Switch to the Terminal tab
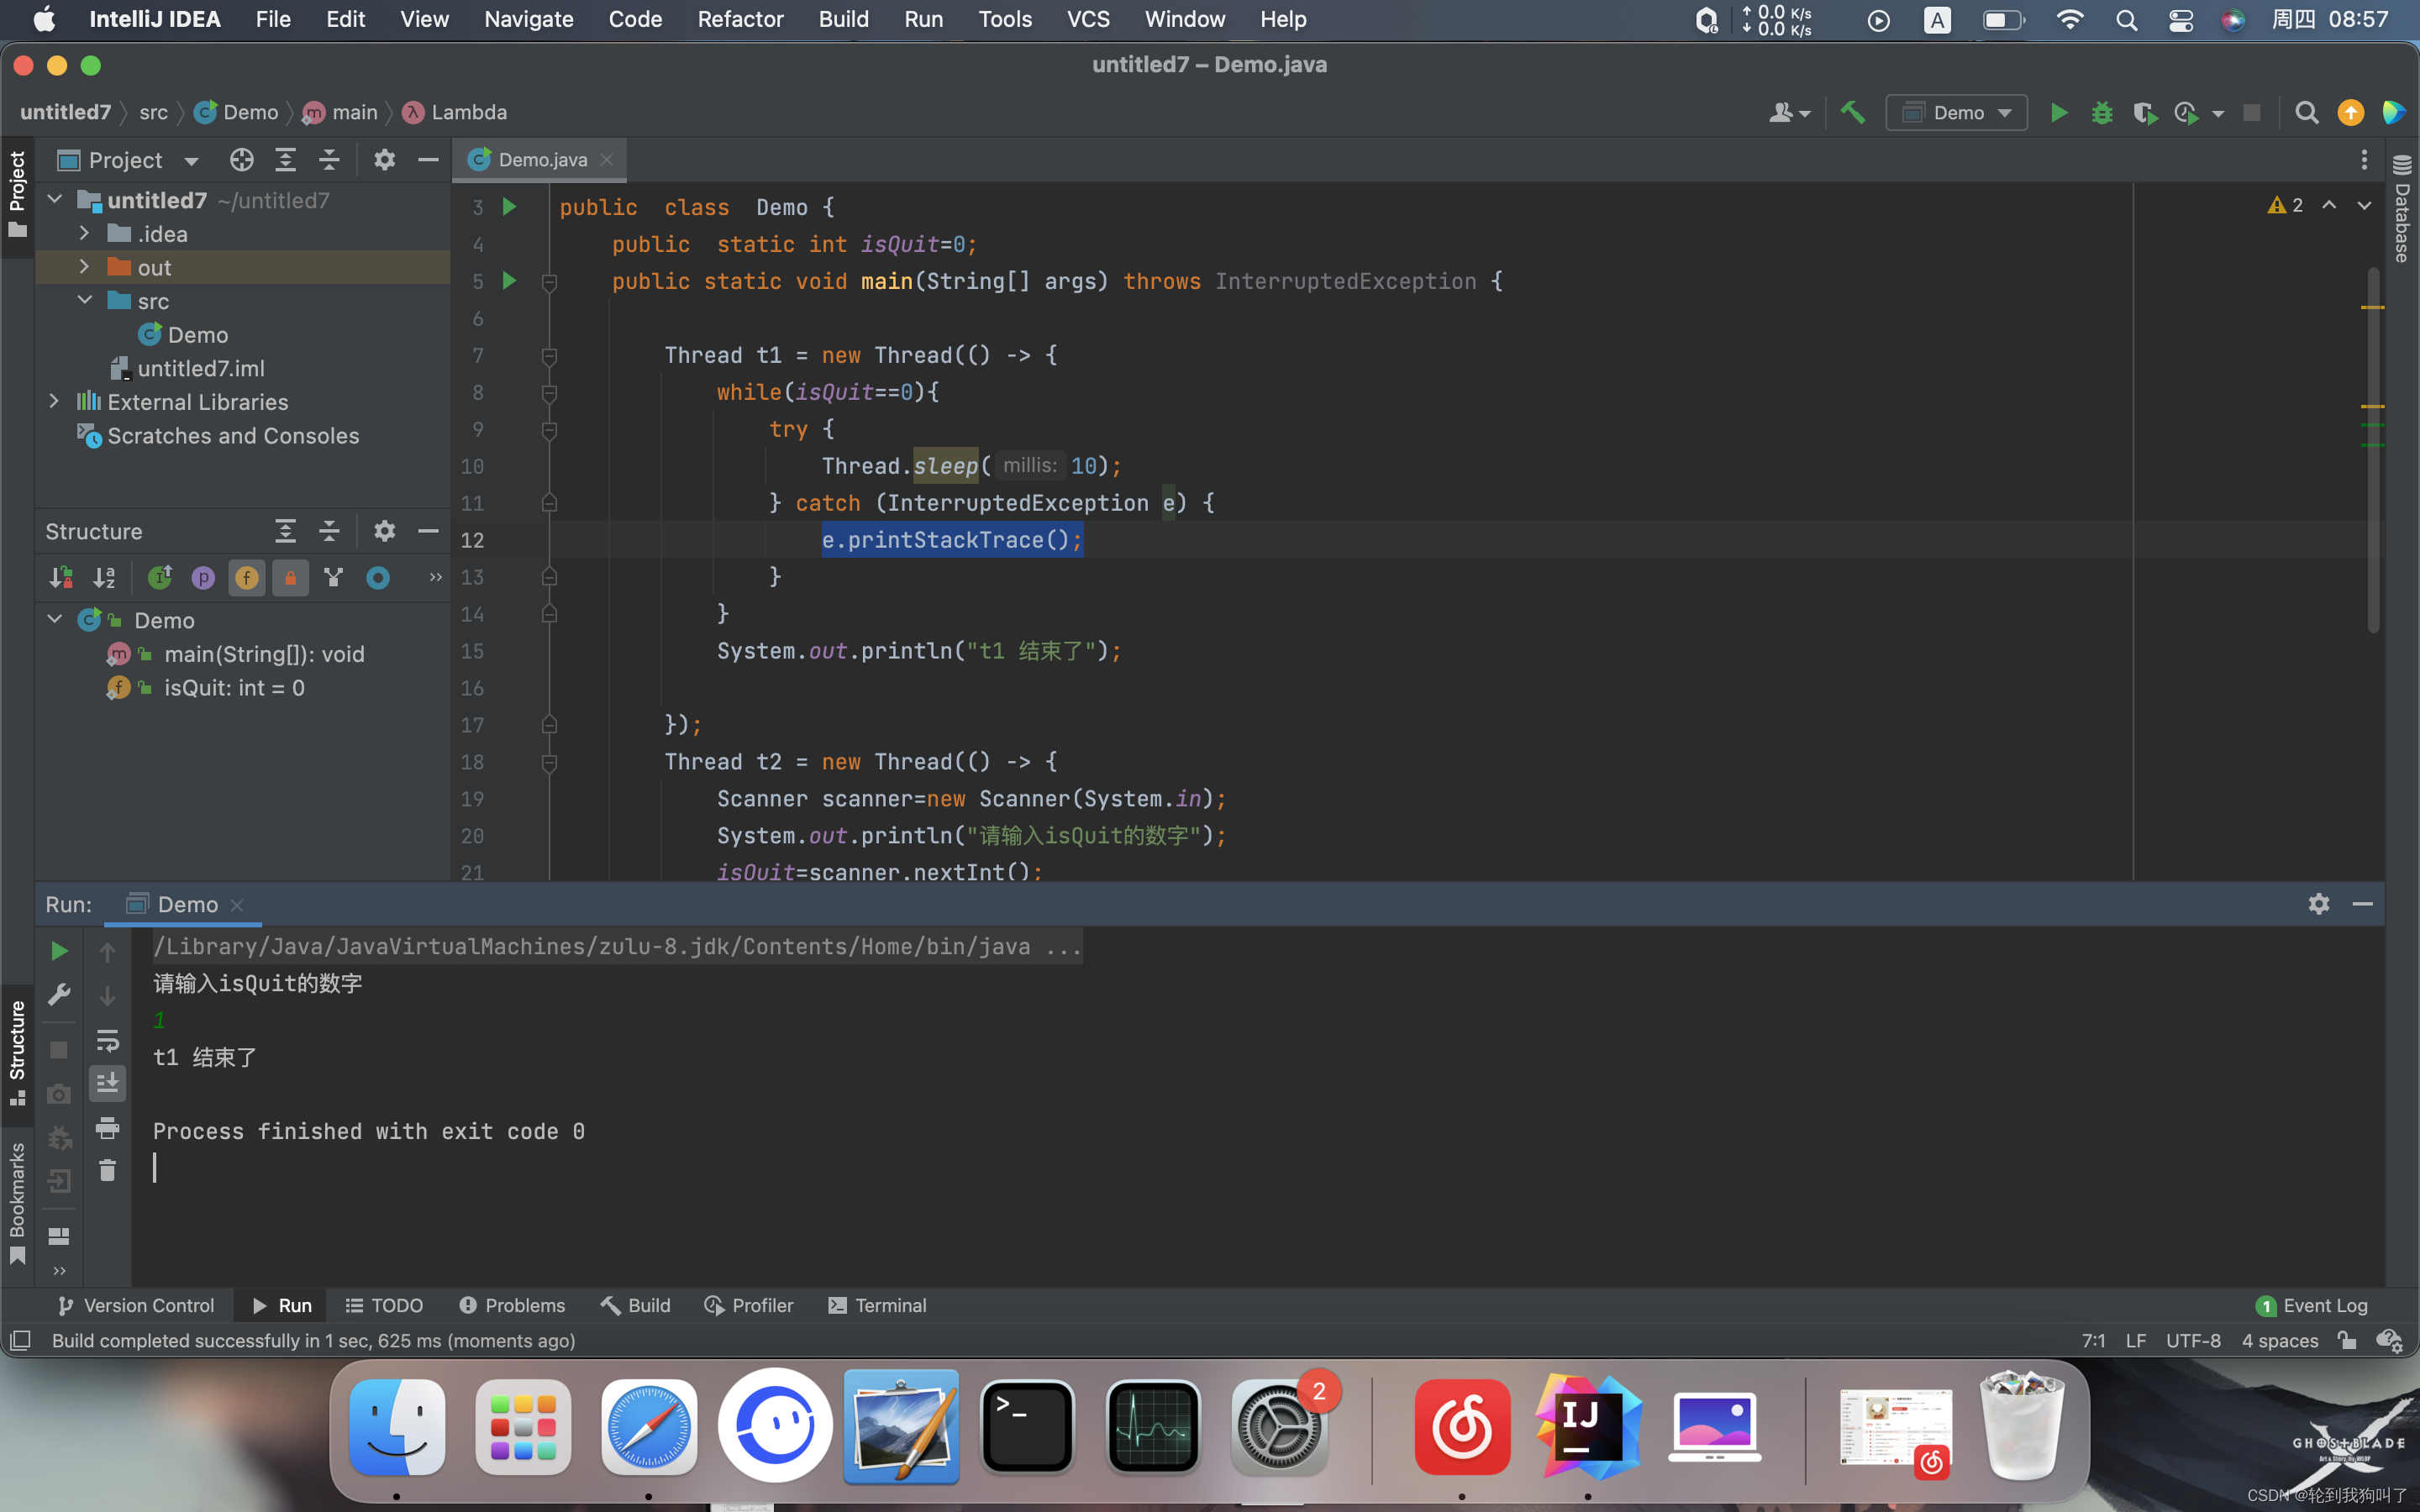This screenshot has width=2420, height=1512. (x=890, y=1305)
